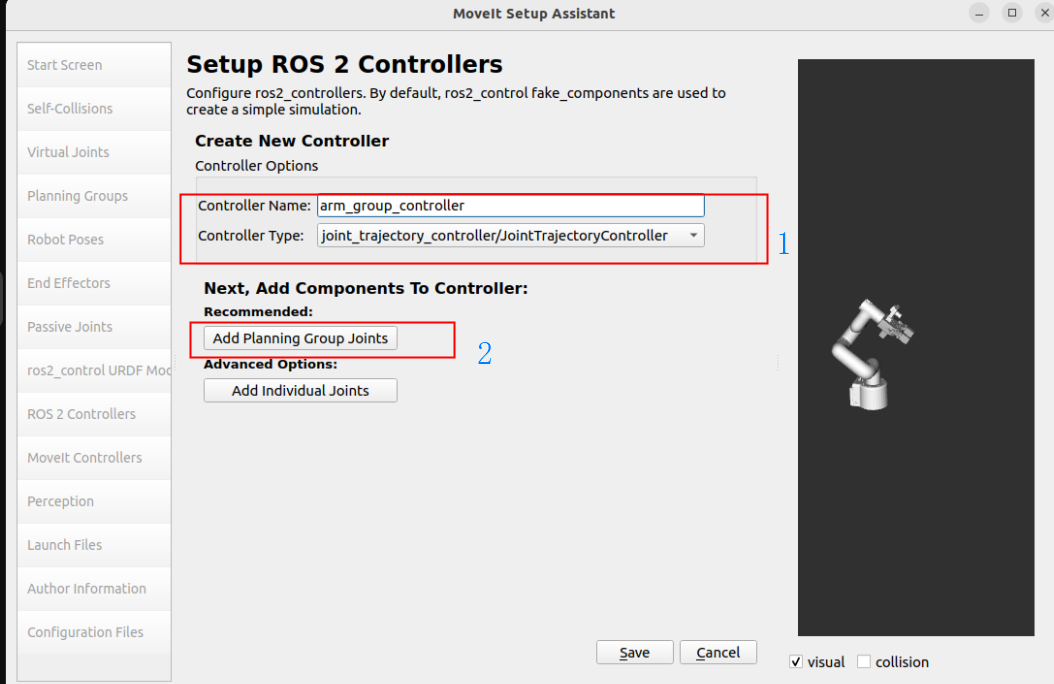
Task: Switch to Launch Files page
Action: coord(94,546)
